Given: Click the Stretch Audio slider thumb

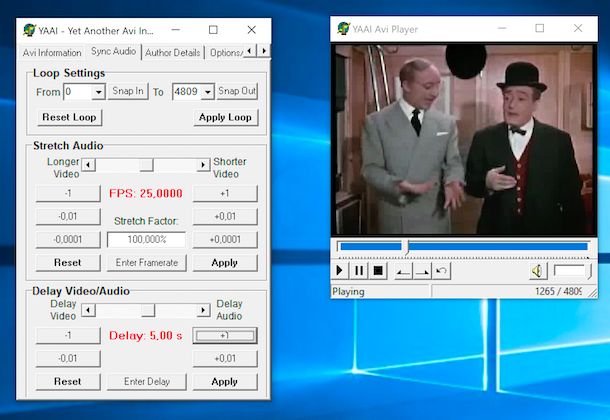Looking at the screenshot, I should (147, 165).
